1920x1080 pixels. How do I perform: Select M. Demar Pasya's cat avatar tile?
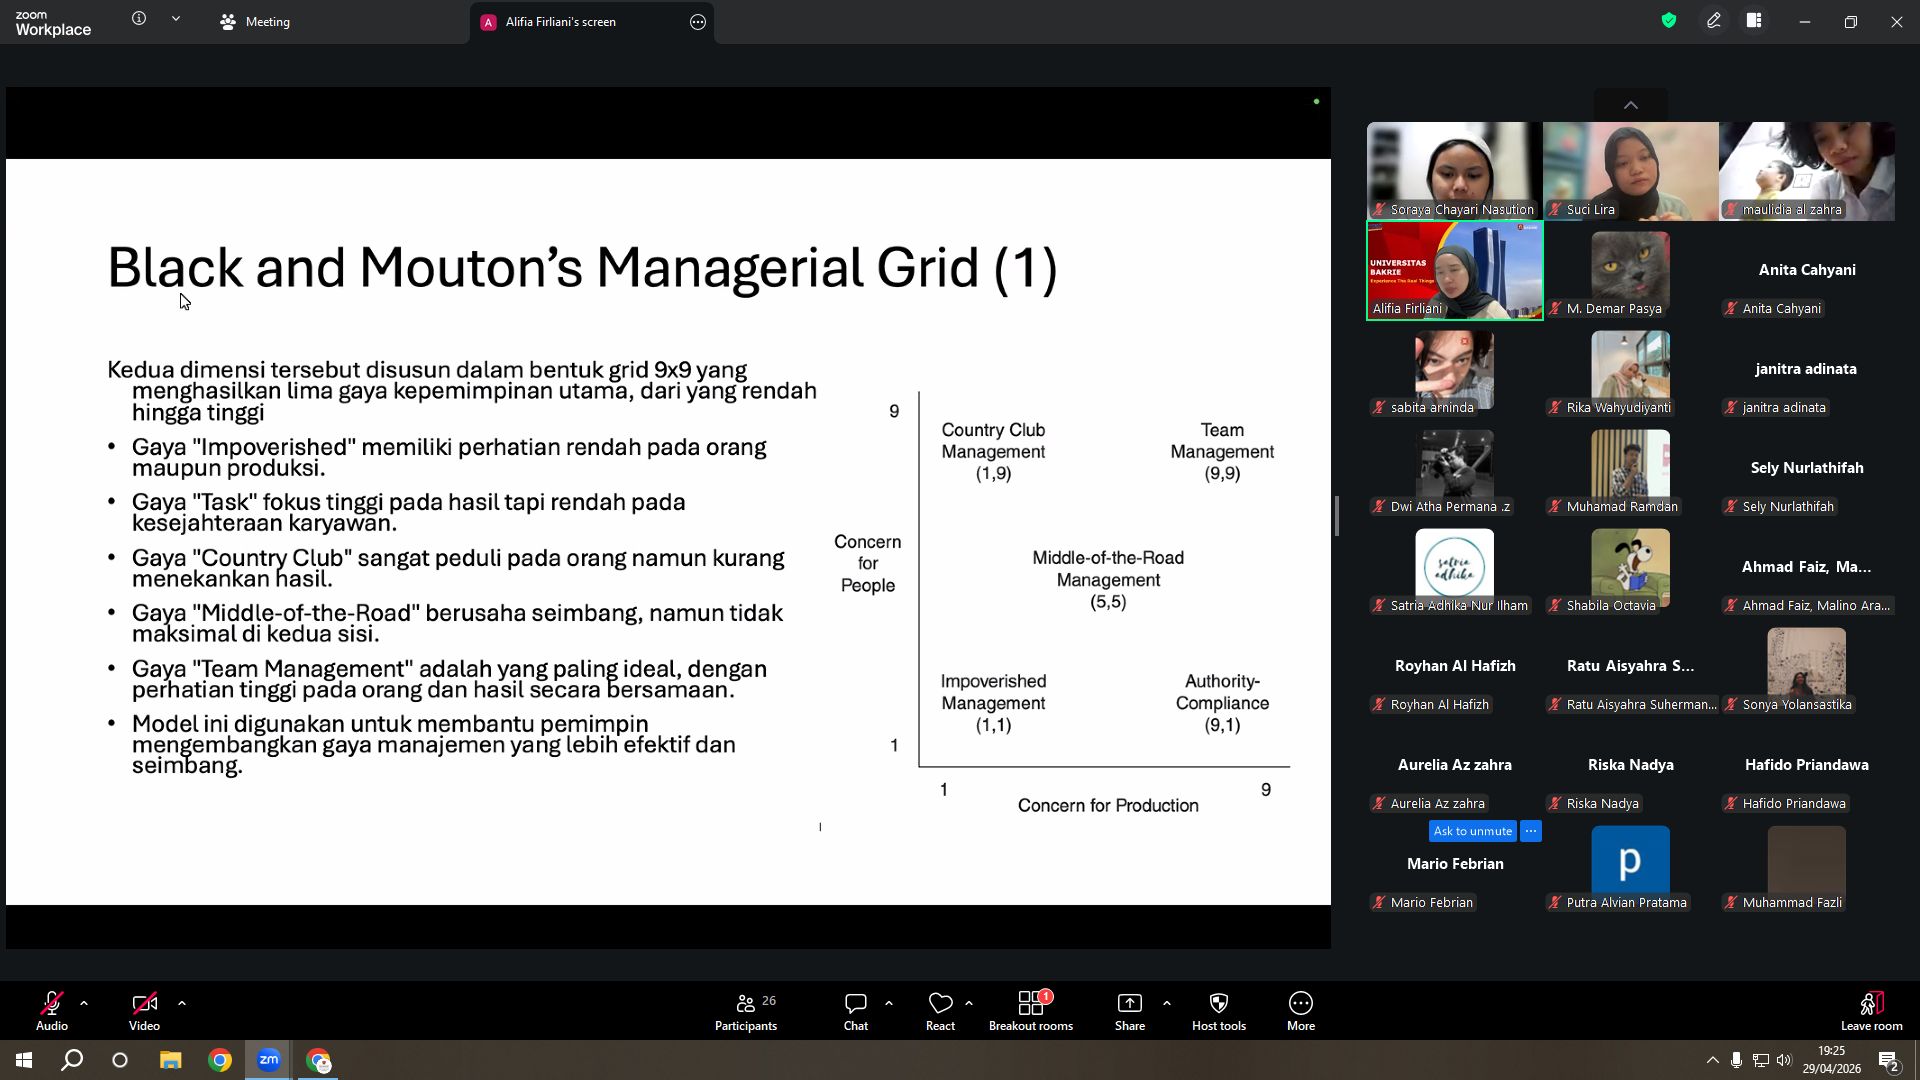tap(1631, 270)
